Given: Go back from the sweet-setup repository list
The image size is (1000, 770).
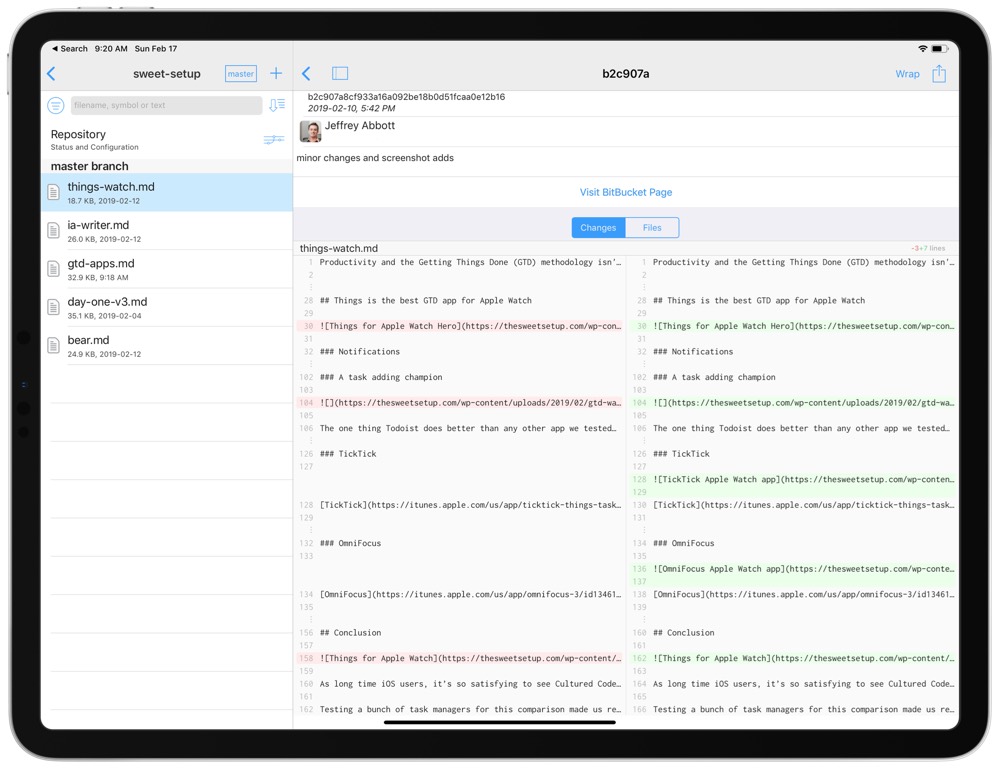Looking at the screenshot, I should tap(52, 74).
